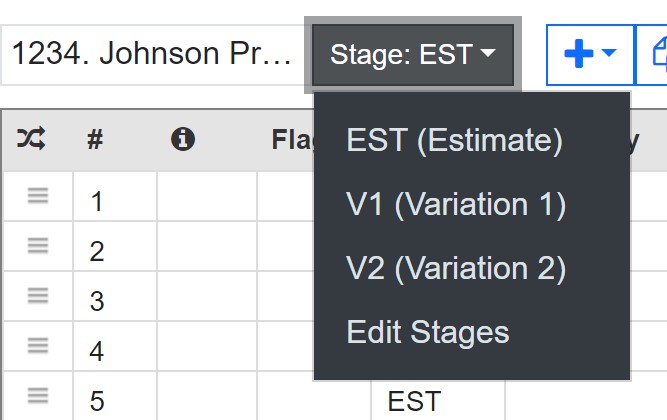Collapse the Stage: EST dropdown
The image size is (667, 420).
click(413, 55)
